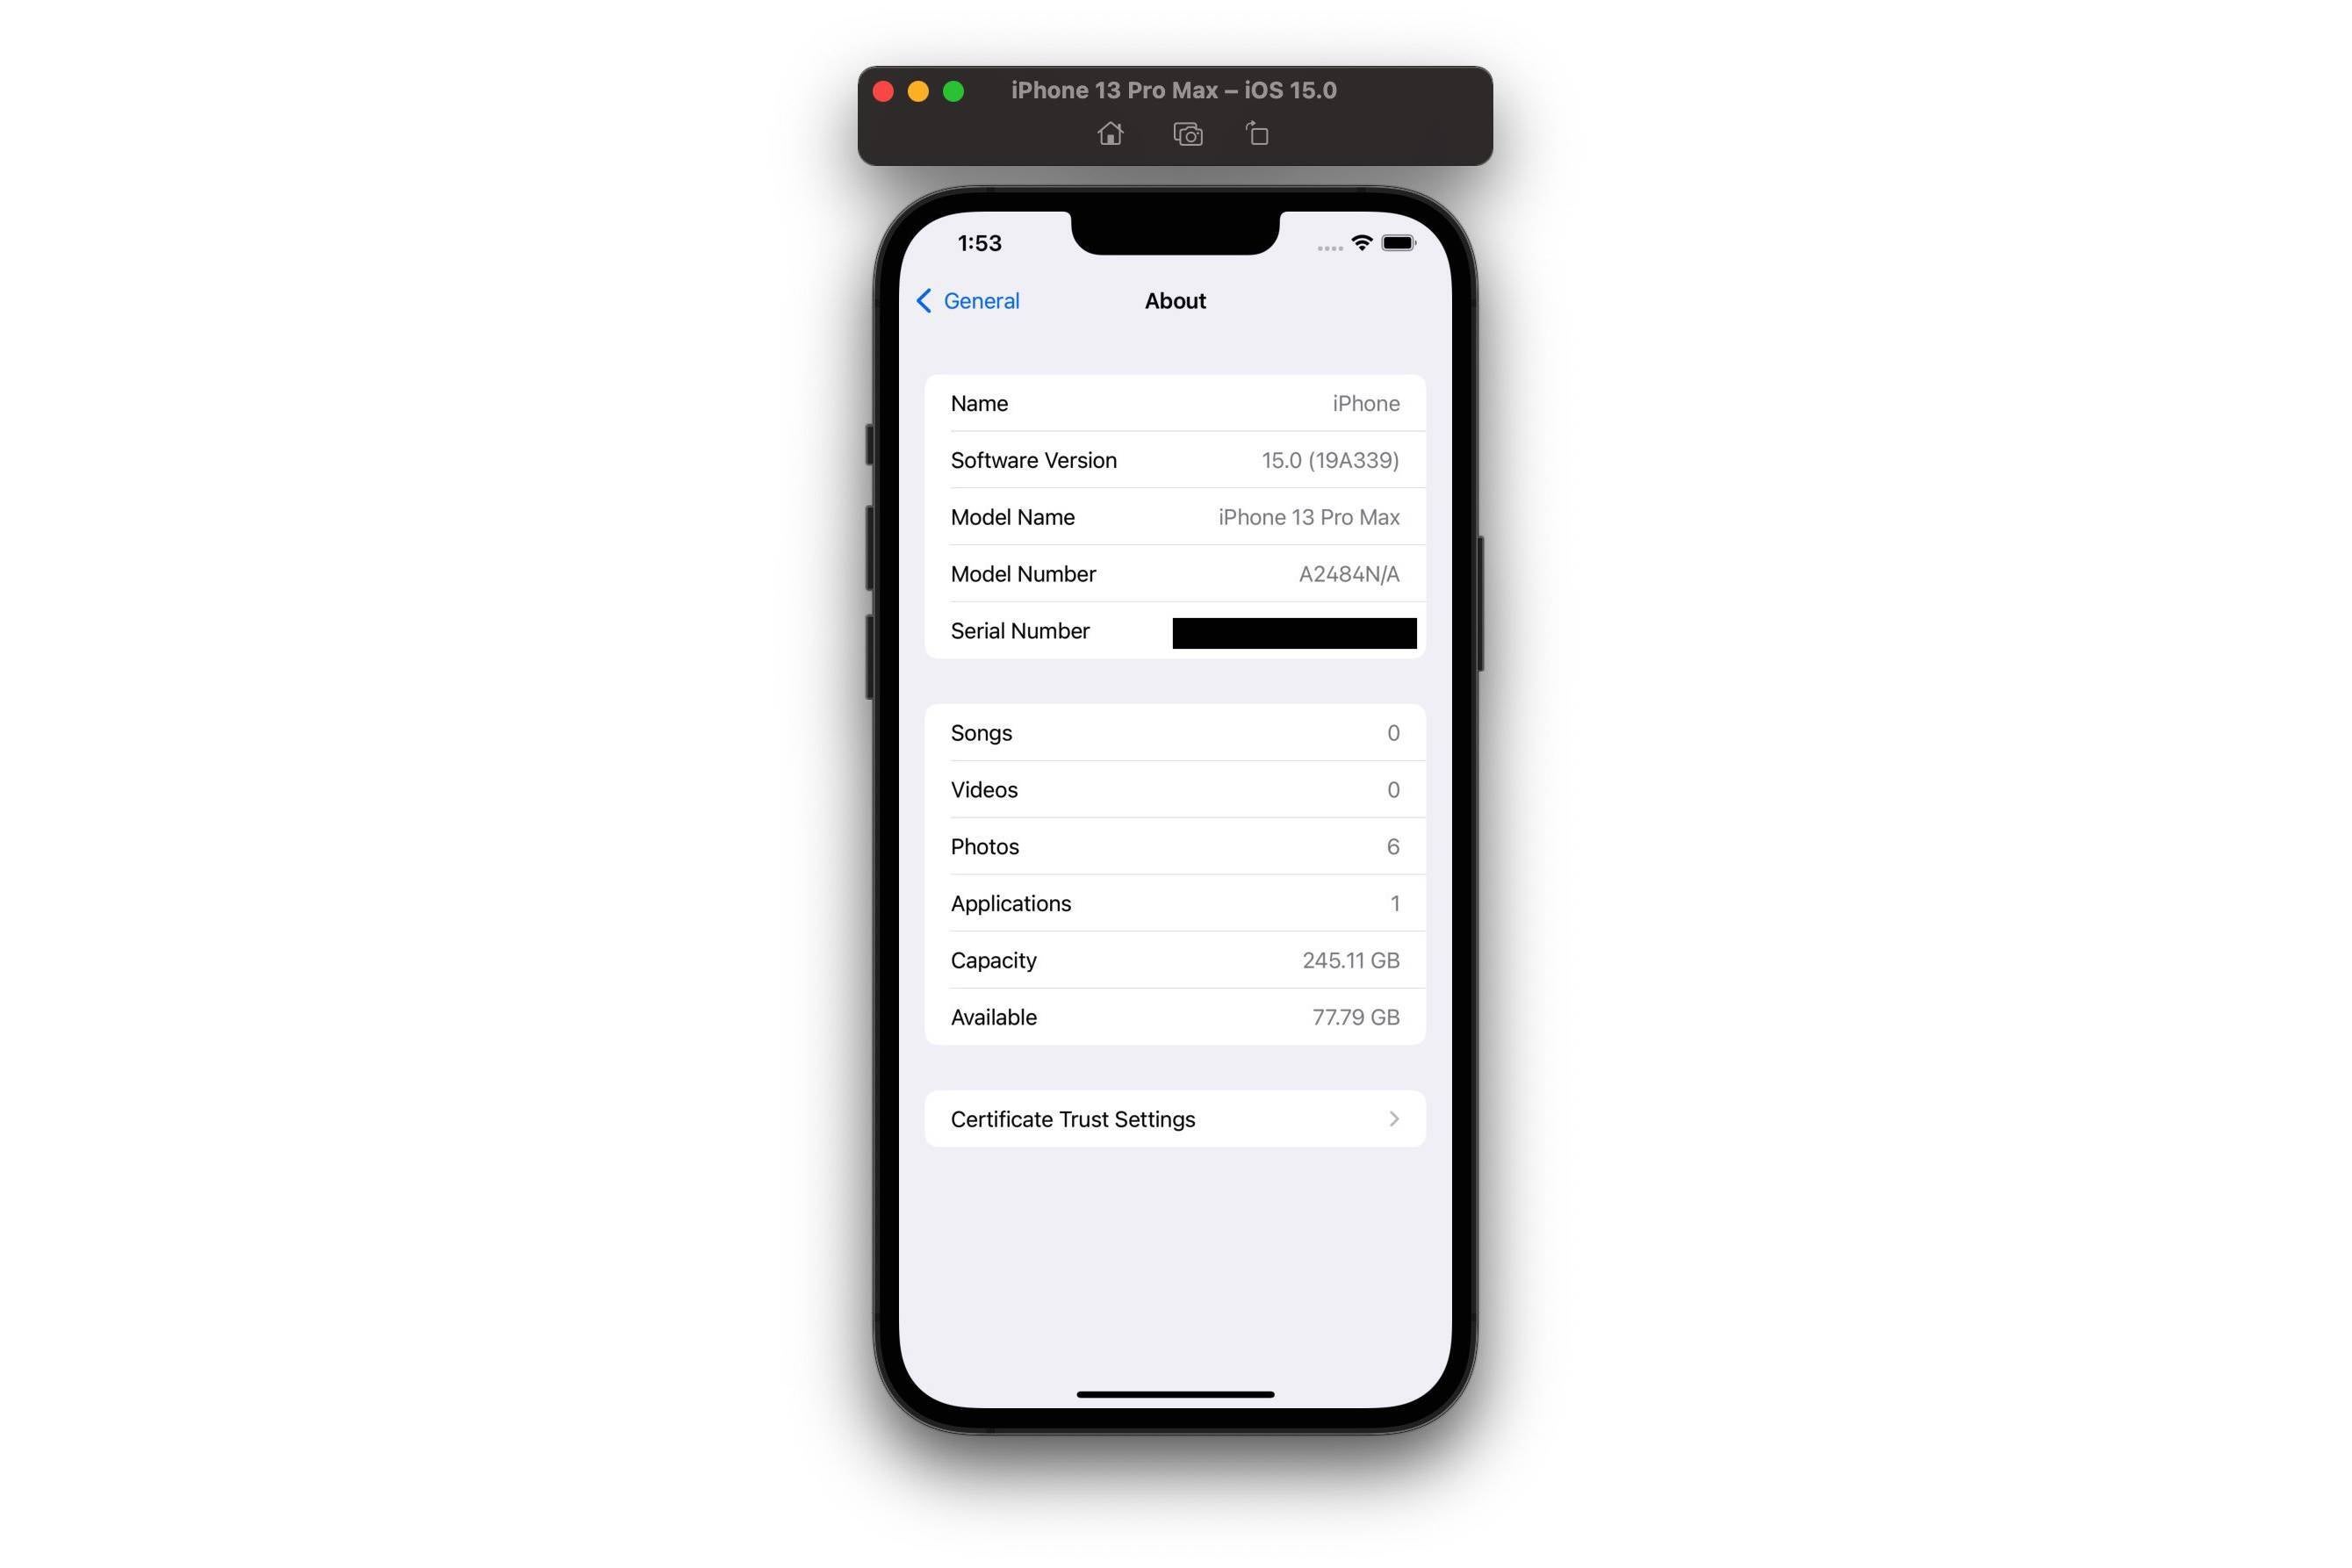This screenshot has height=1568, width=2352.
Task: Click the screenshot icon in simulator toolbar
Action: click(x=1186, y=133)
